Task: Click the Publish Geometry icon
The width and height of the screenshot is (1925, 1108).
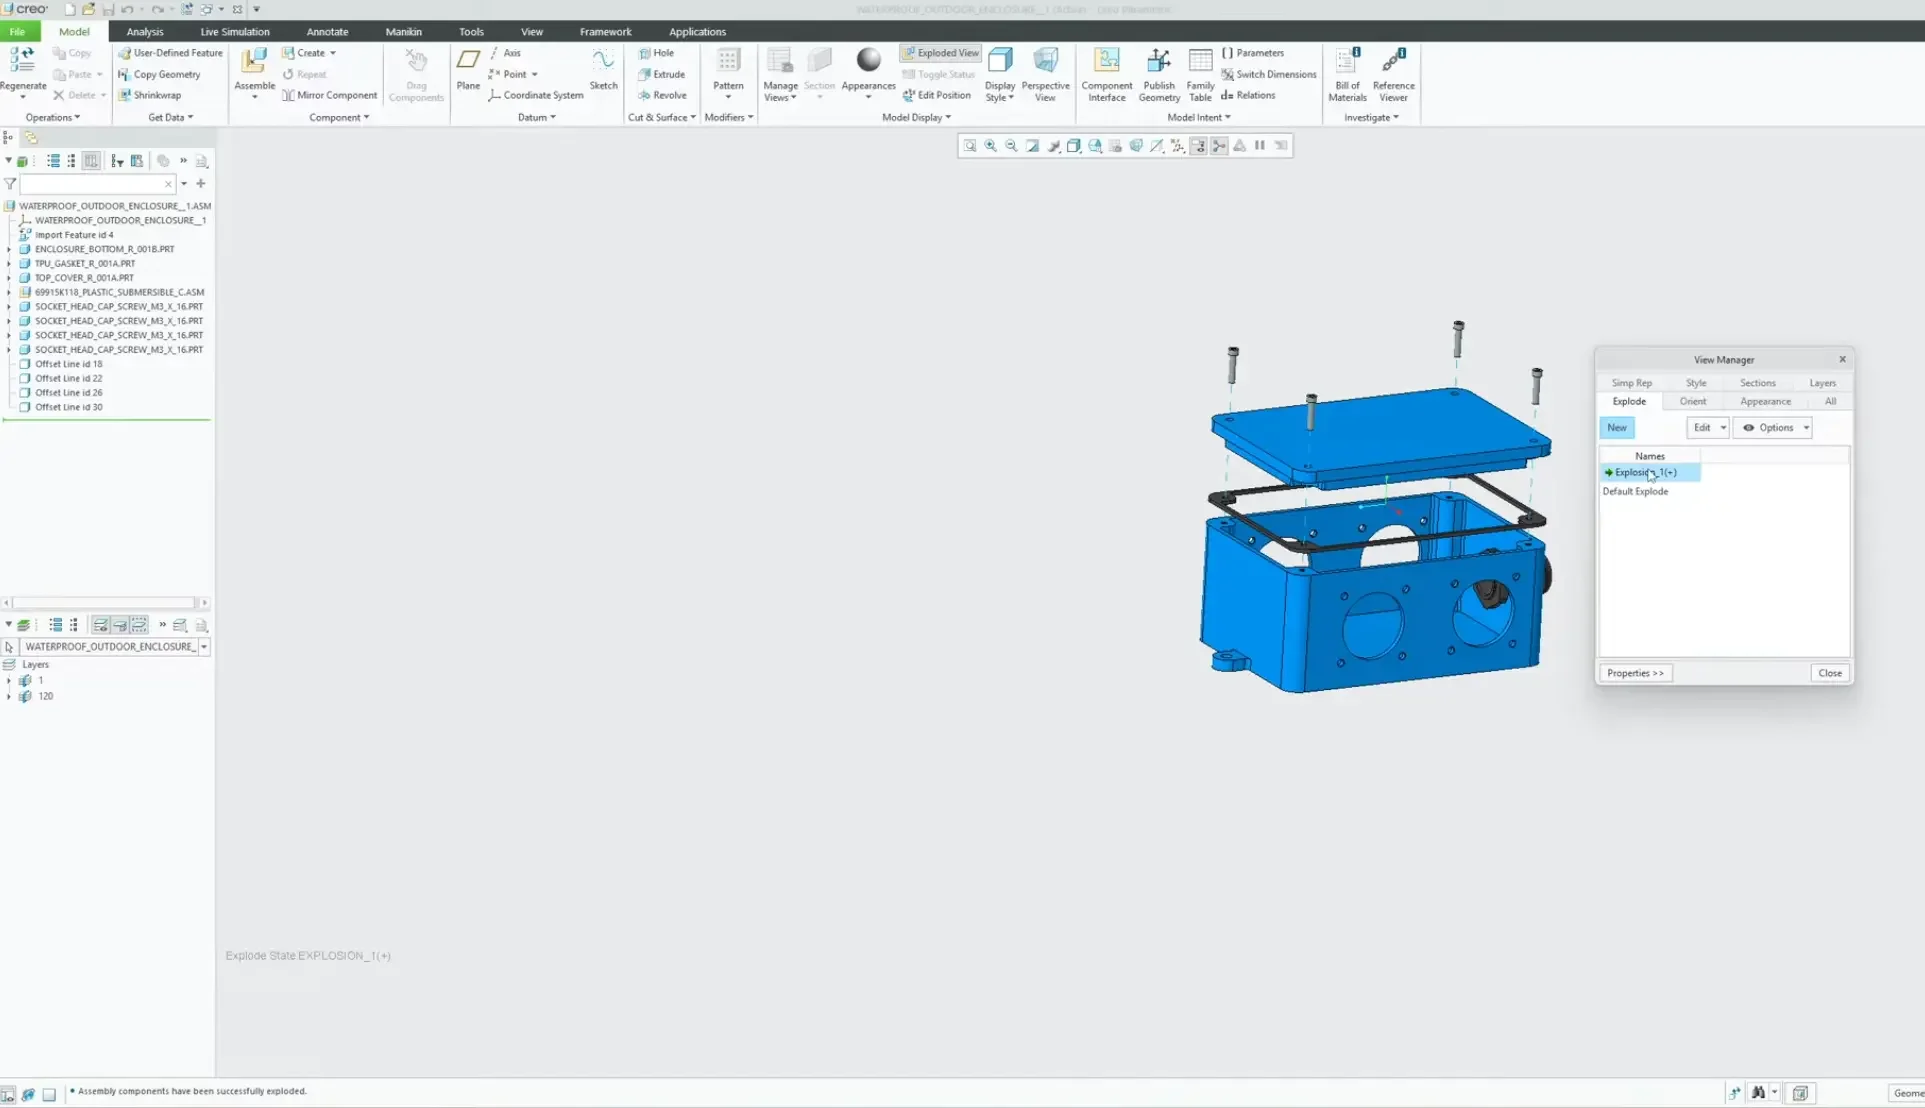Action: click(1158, 62)
